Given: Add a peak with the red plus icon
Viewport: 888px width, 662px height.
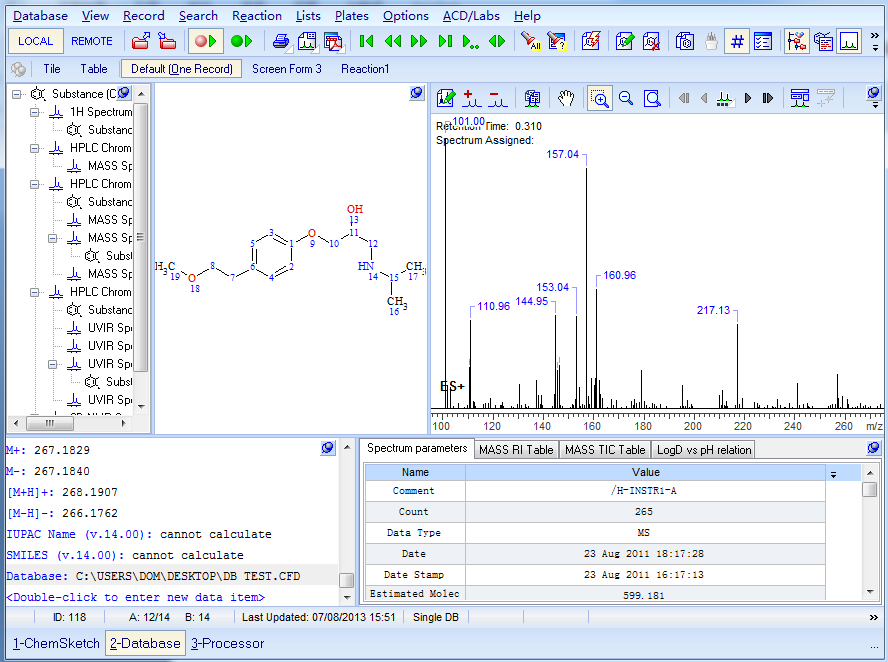Looking at the screenshot, I should point(471,98).
